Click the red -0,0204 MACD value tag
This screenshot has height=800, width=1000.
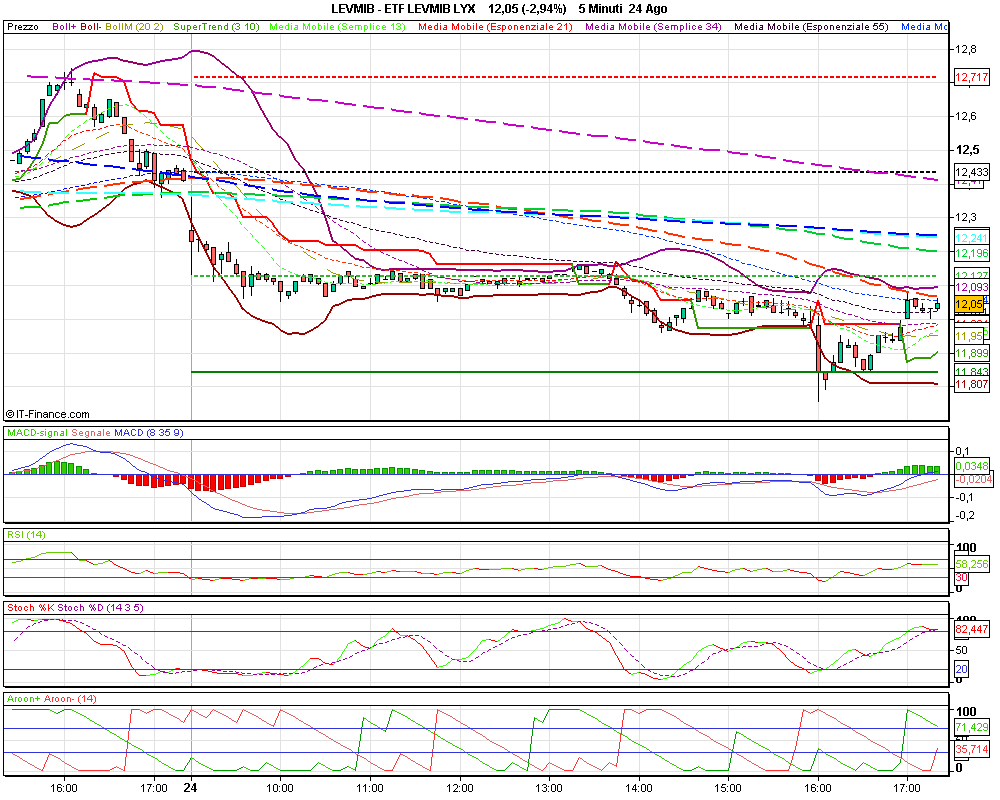973,479
